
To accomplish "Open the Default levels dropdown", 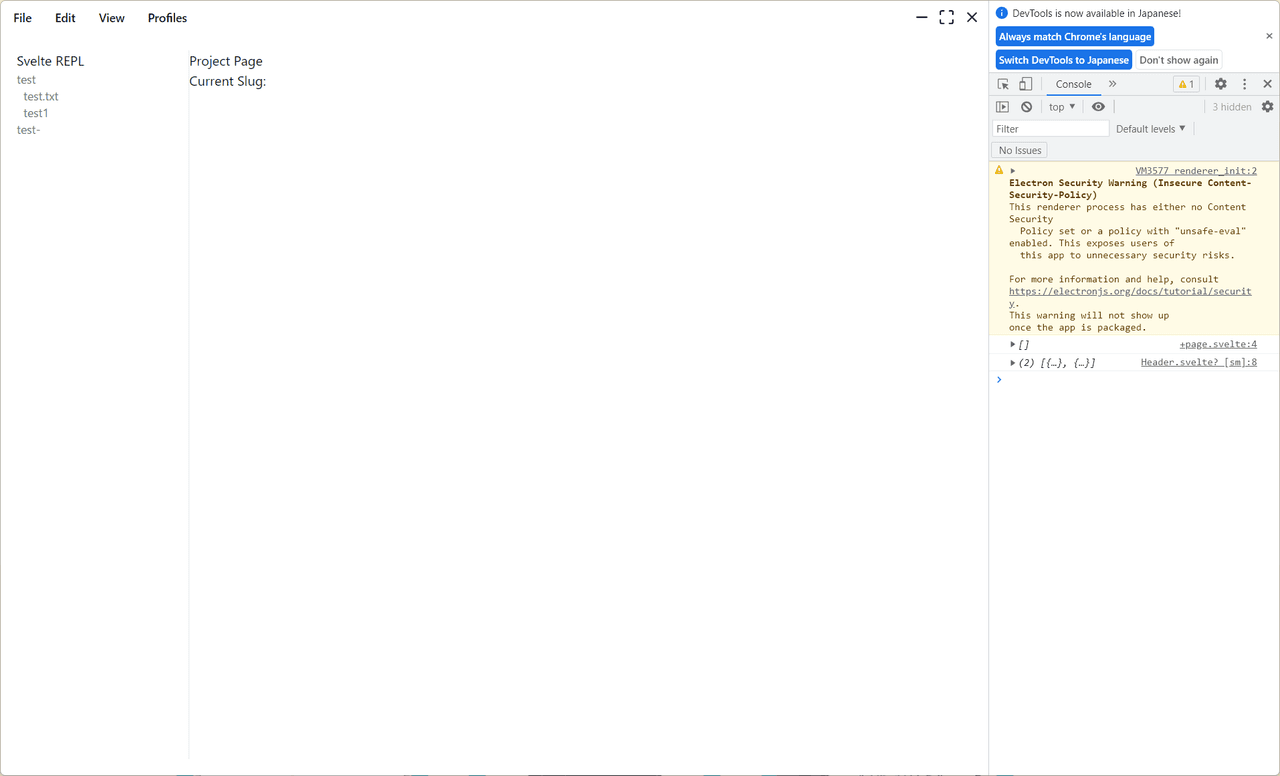I will pyautogui.click(x=1150, y=129).
